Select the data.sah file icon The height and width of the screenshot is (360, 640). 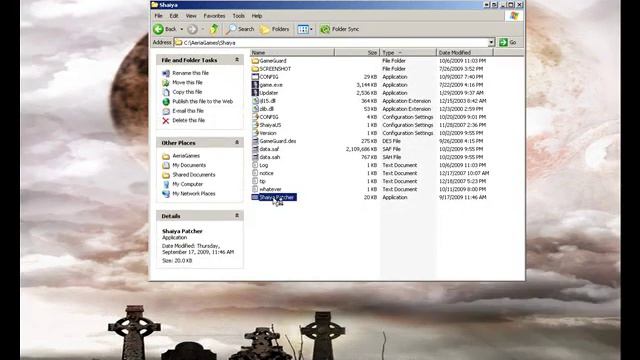point(255,157)
